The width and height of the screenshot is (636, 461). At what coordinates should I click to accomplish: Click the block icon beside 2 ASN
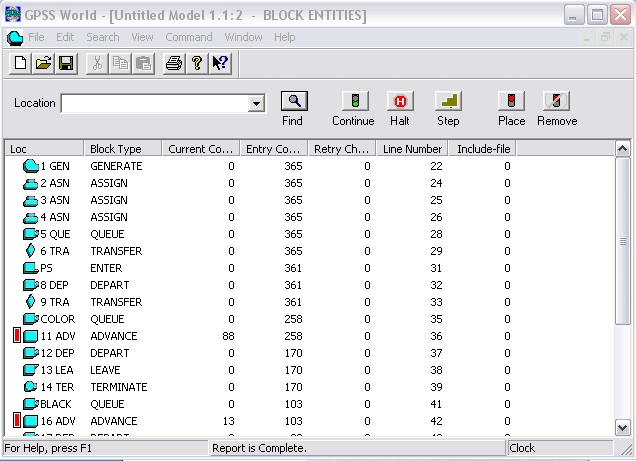30,184
